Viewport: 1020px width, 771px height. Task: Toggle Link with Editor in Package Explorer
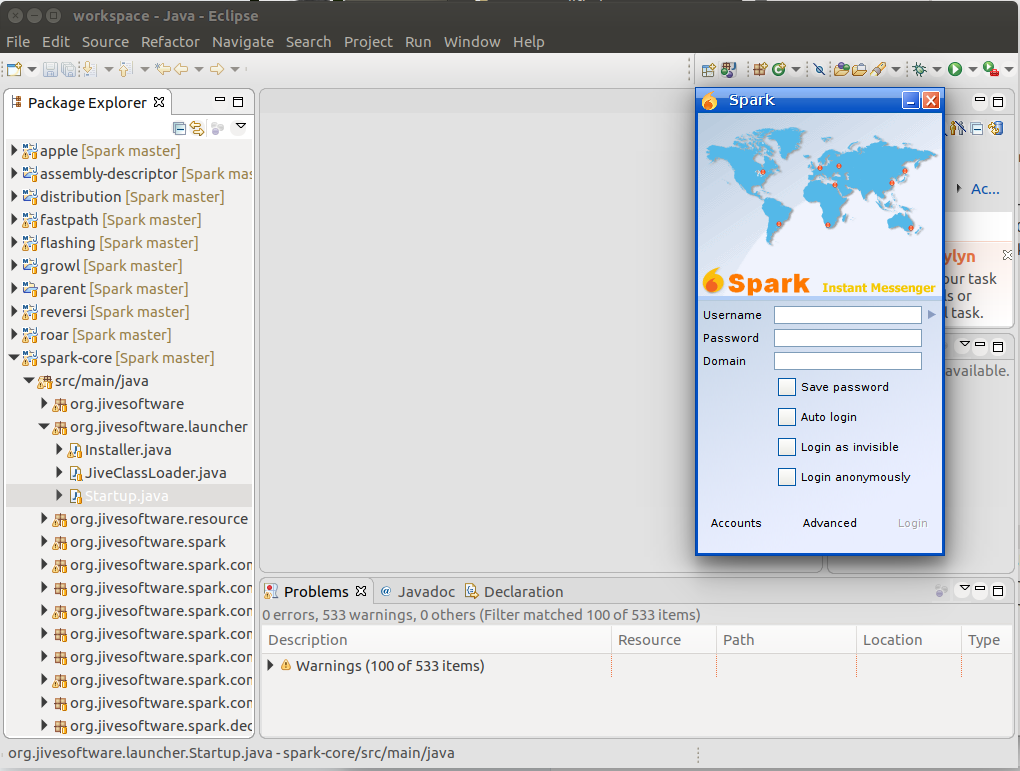(197, 128)
